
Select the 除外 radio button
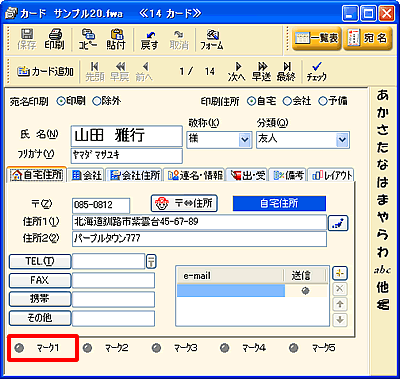pyautogui.click(x=96, y=101)
